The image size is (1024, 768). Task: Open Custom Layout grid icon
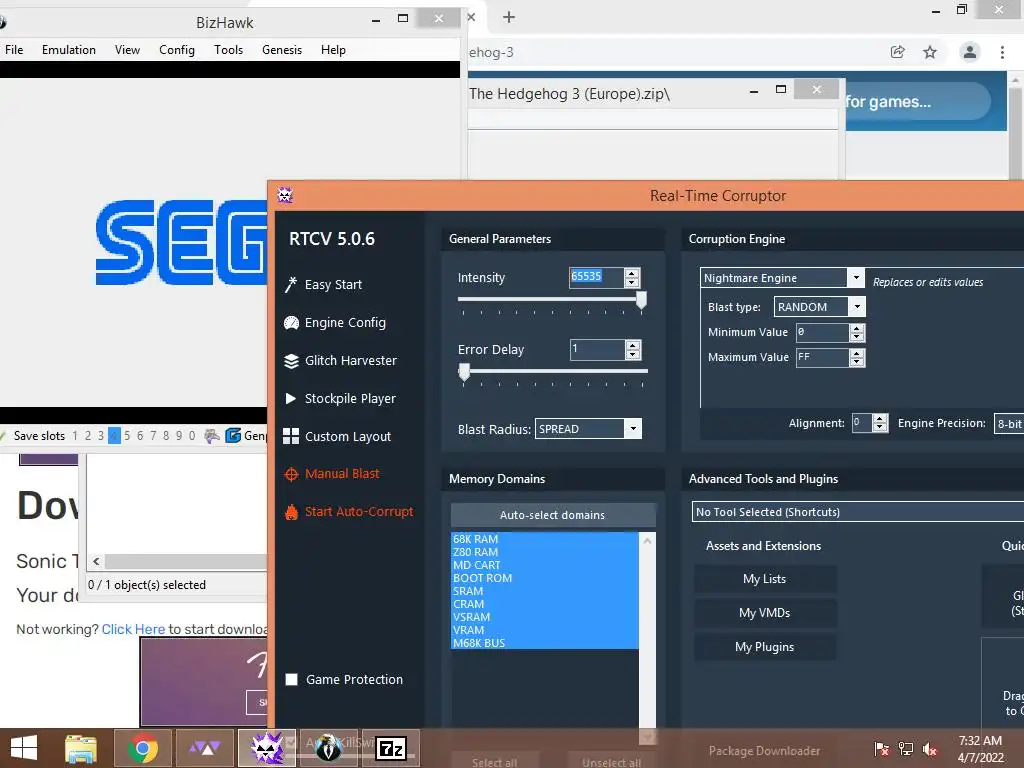pyautogui.click(x=291, y=436)
